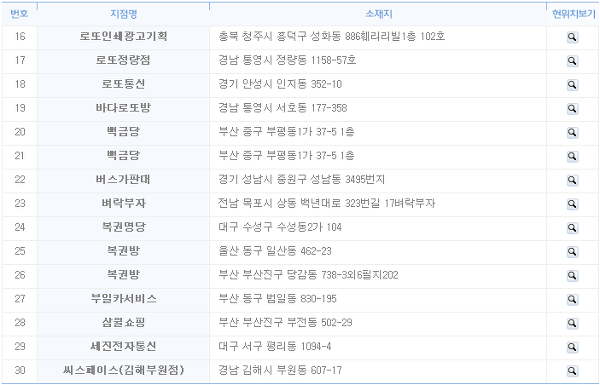This screenshot has height=385, width=600.
Task: Click address 부산 동구 범일동 830-195
Action: point(277,299)
